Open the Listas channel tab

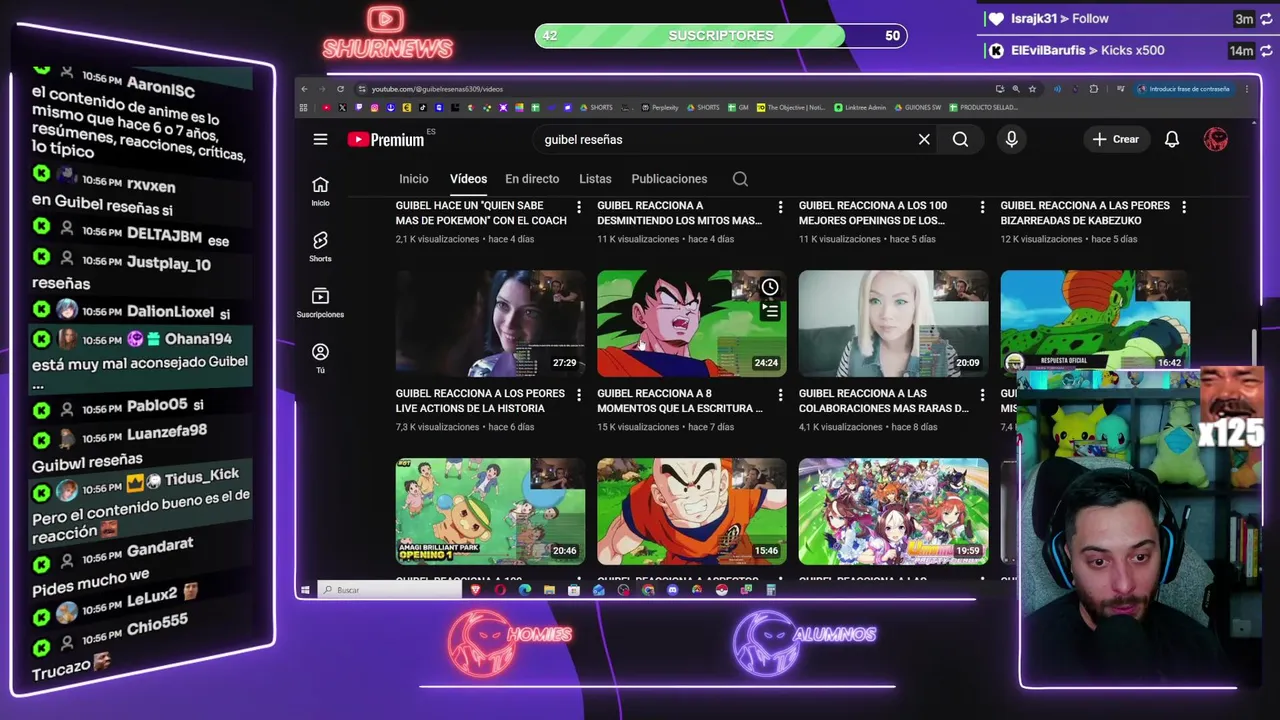595,179
